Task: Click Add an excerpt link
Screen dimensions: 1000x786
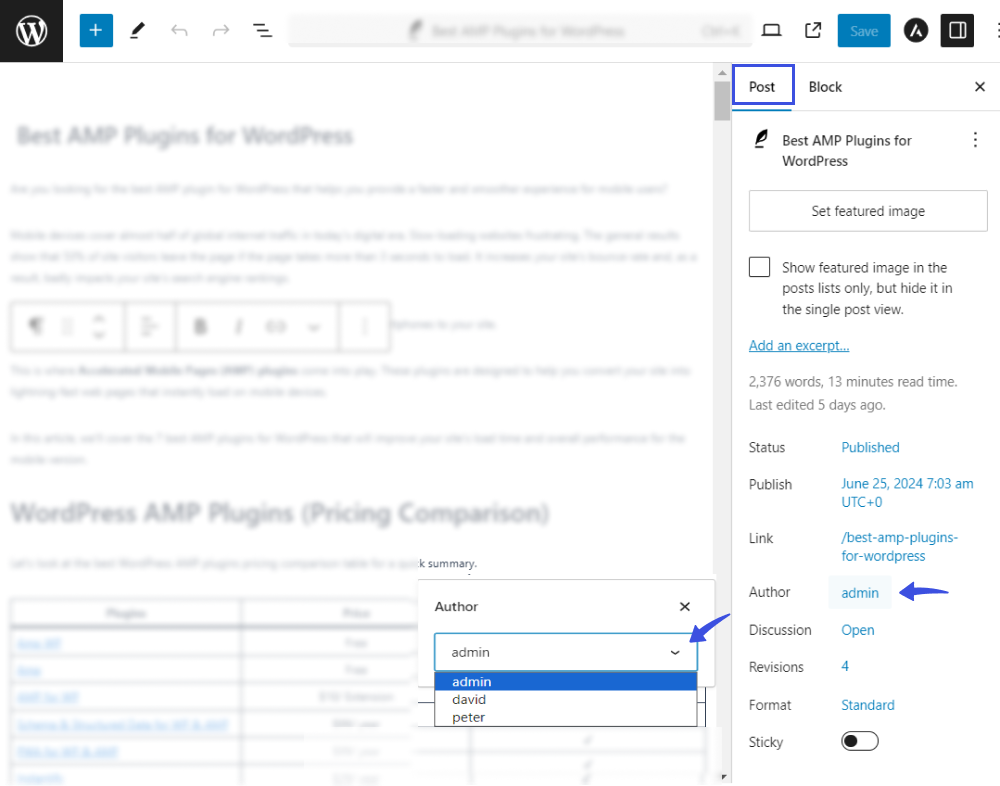Action: 798,345
